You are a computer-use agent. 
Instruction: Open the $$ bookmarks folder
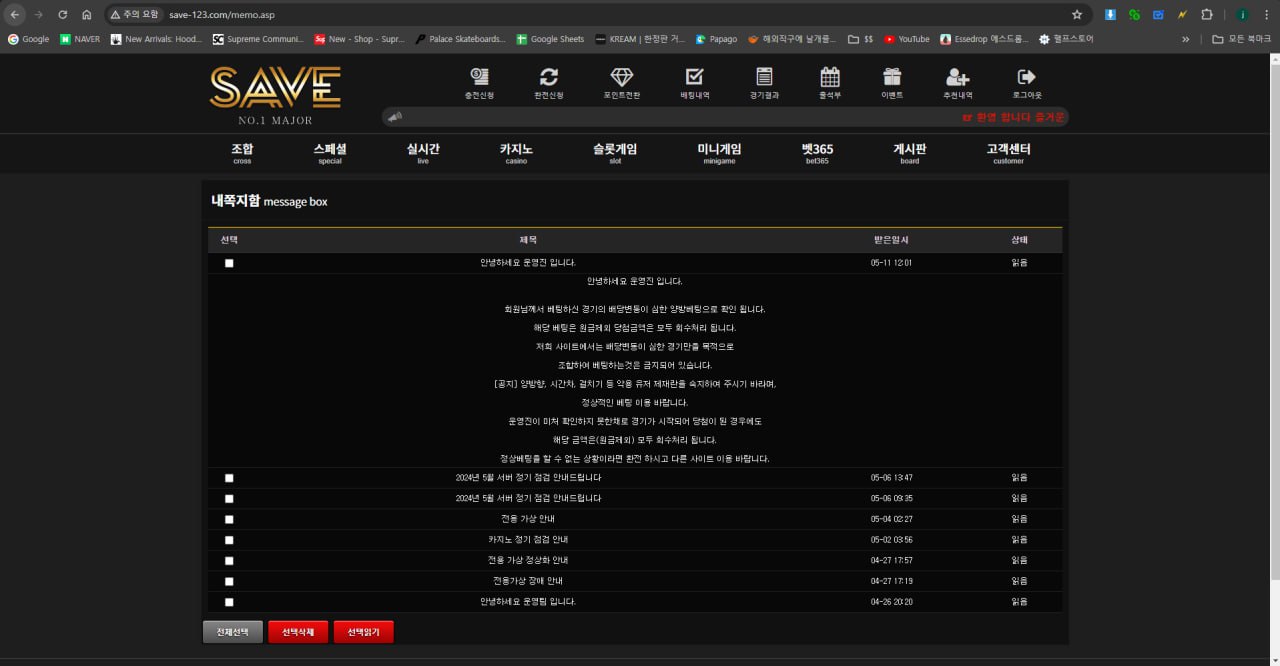coord(860,39)
